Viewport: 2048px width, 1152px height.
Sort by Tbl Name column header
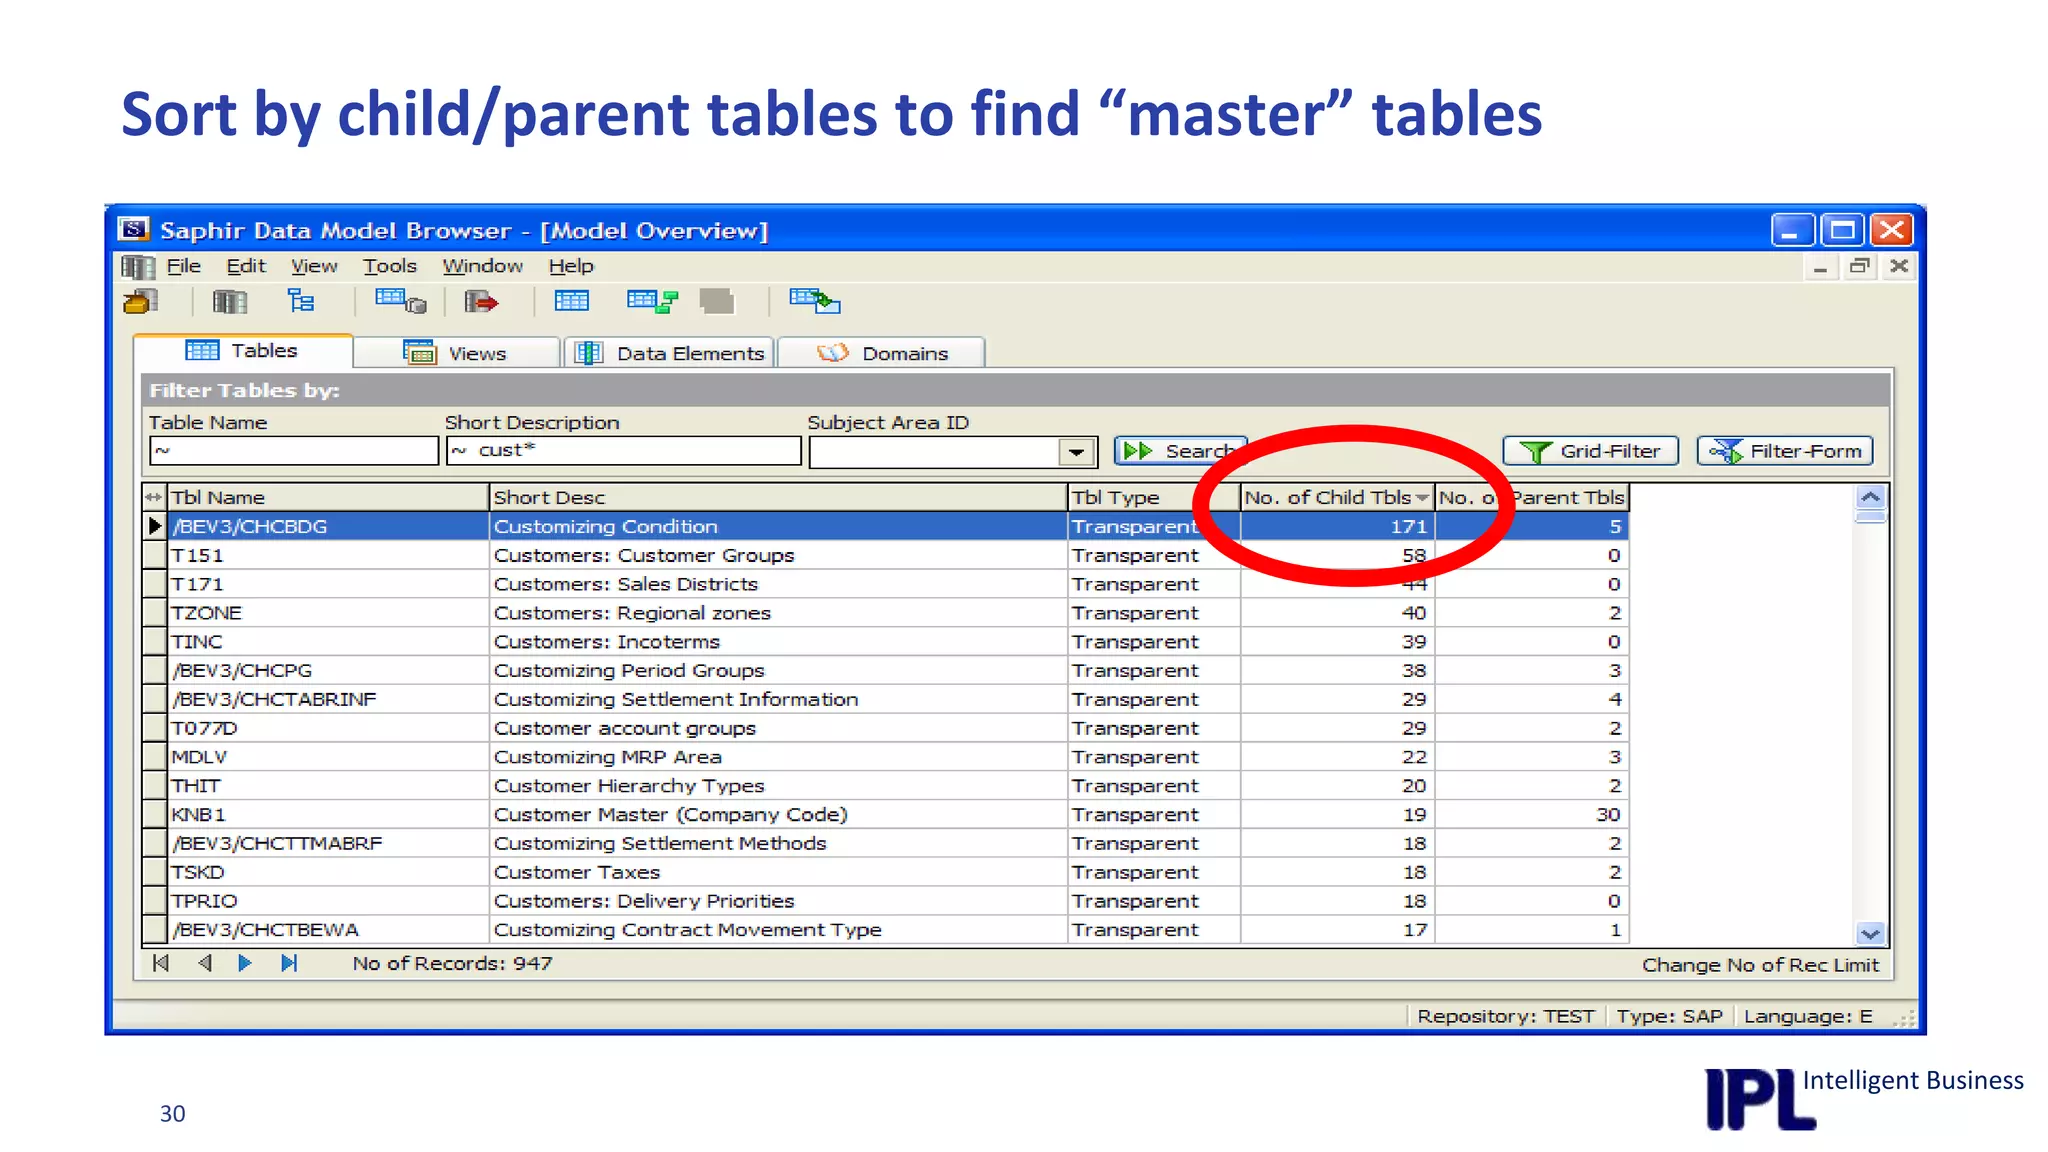point(328,497)
